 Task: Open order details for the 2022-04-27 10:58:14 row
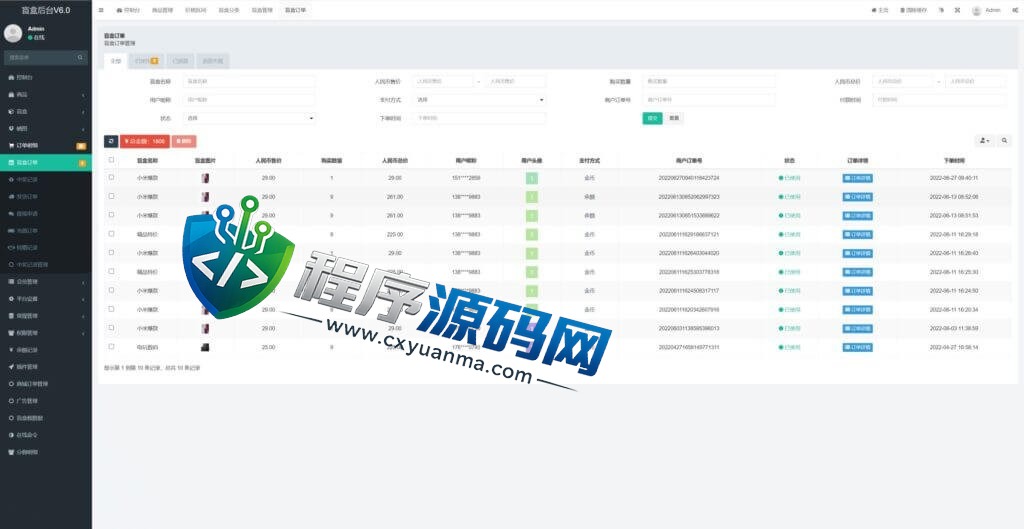point(857,347)
